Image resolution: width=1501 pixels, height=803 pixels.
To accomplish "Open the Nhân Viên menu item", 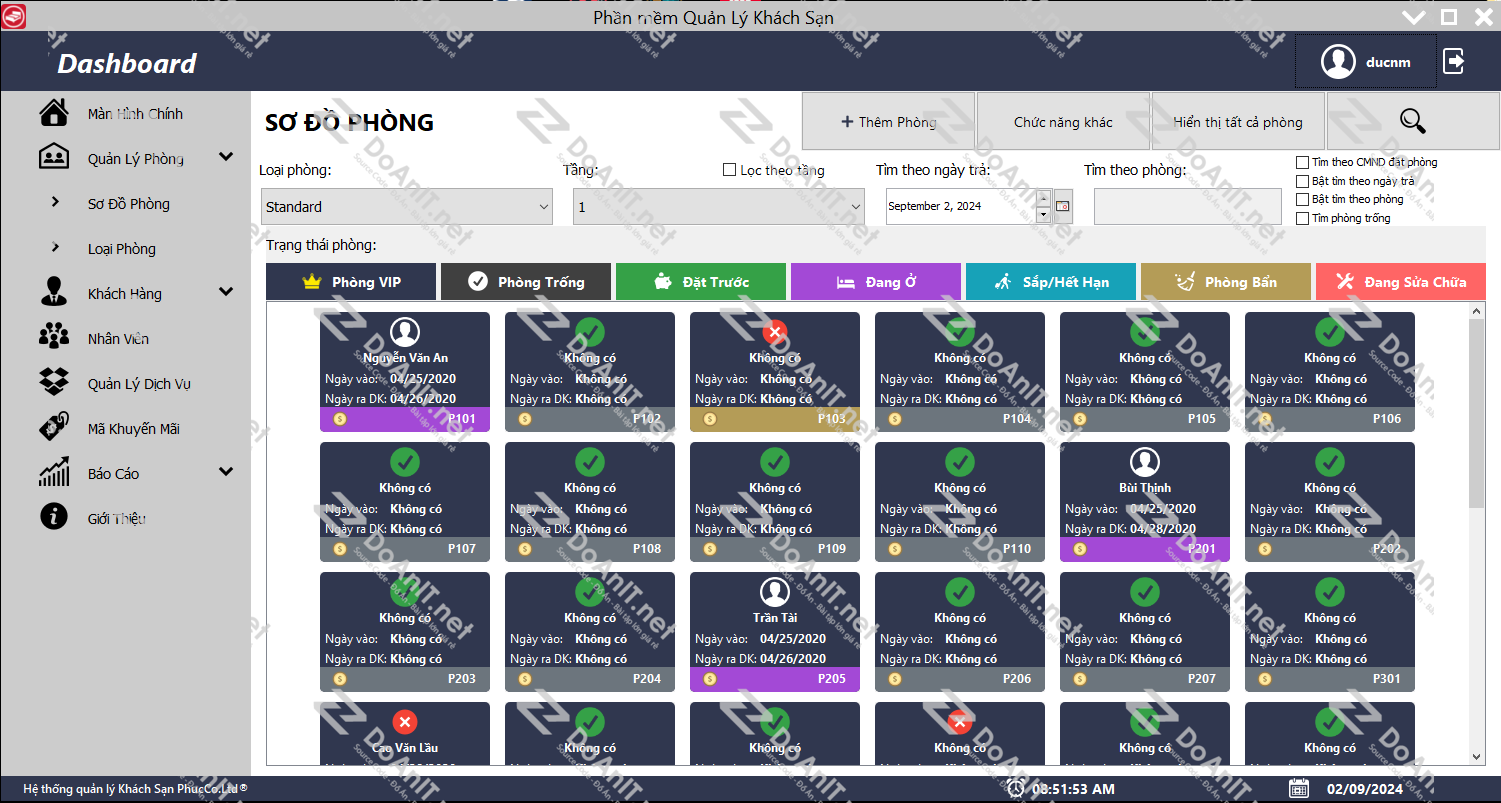I will tap(118, 339).
